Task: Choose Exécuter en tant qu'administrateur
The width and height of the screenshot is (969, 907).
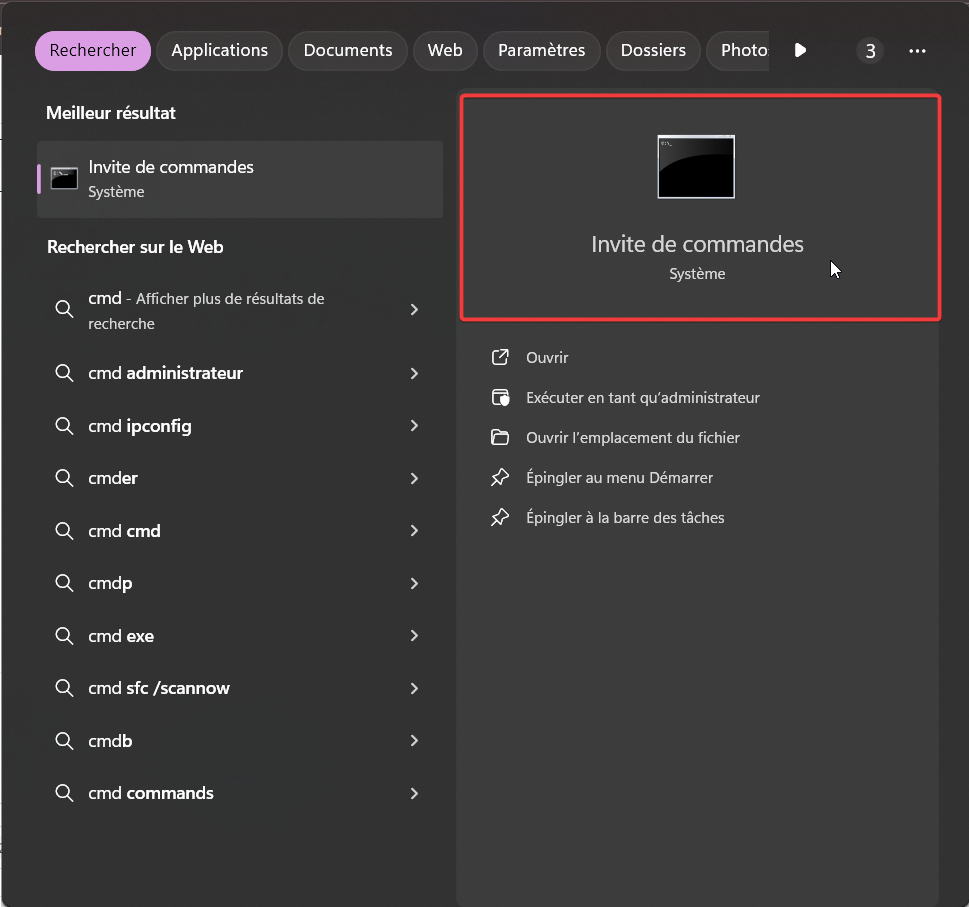Action: [643, 398]
